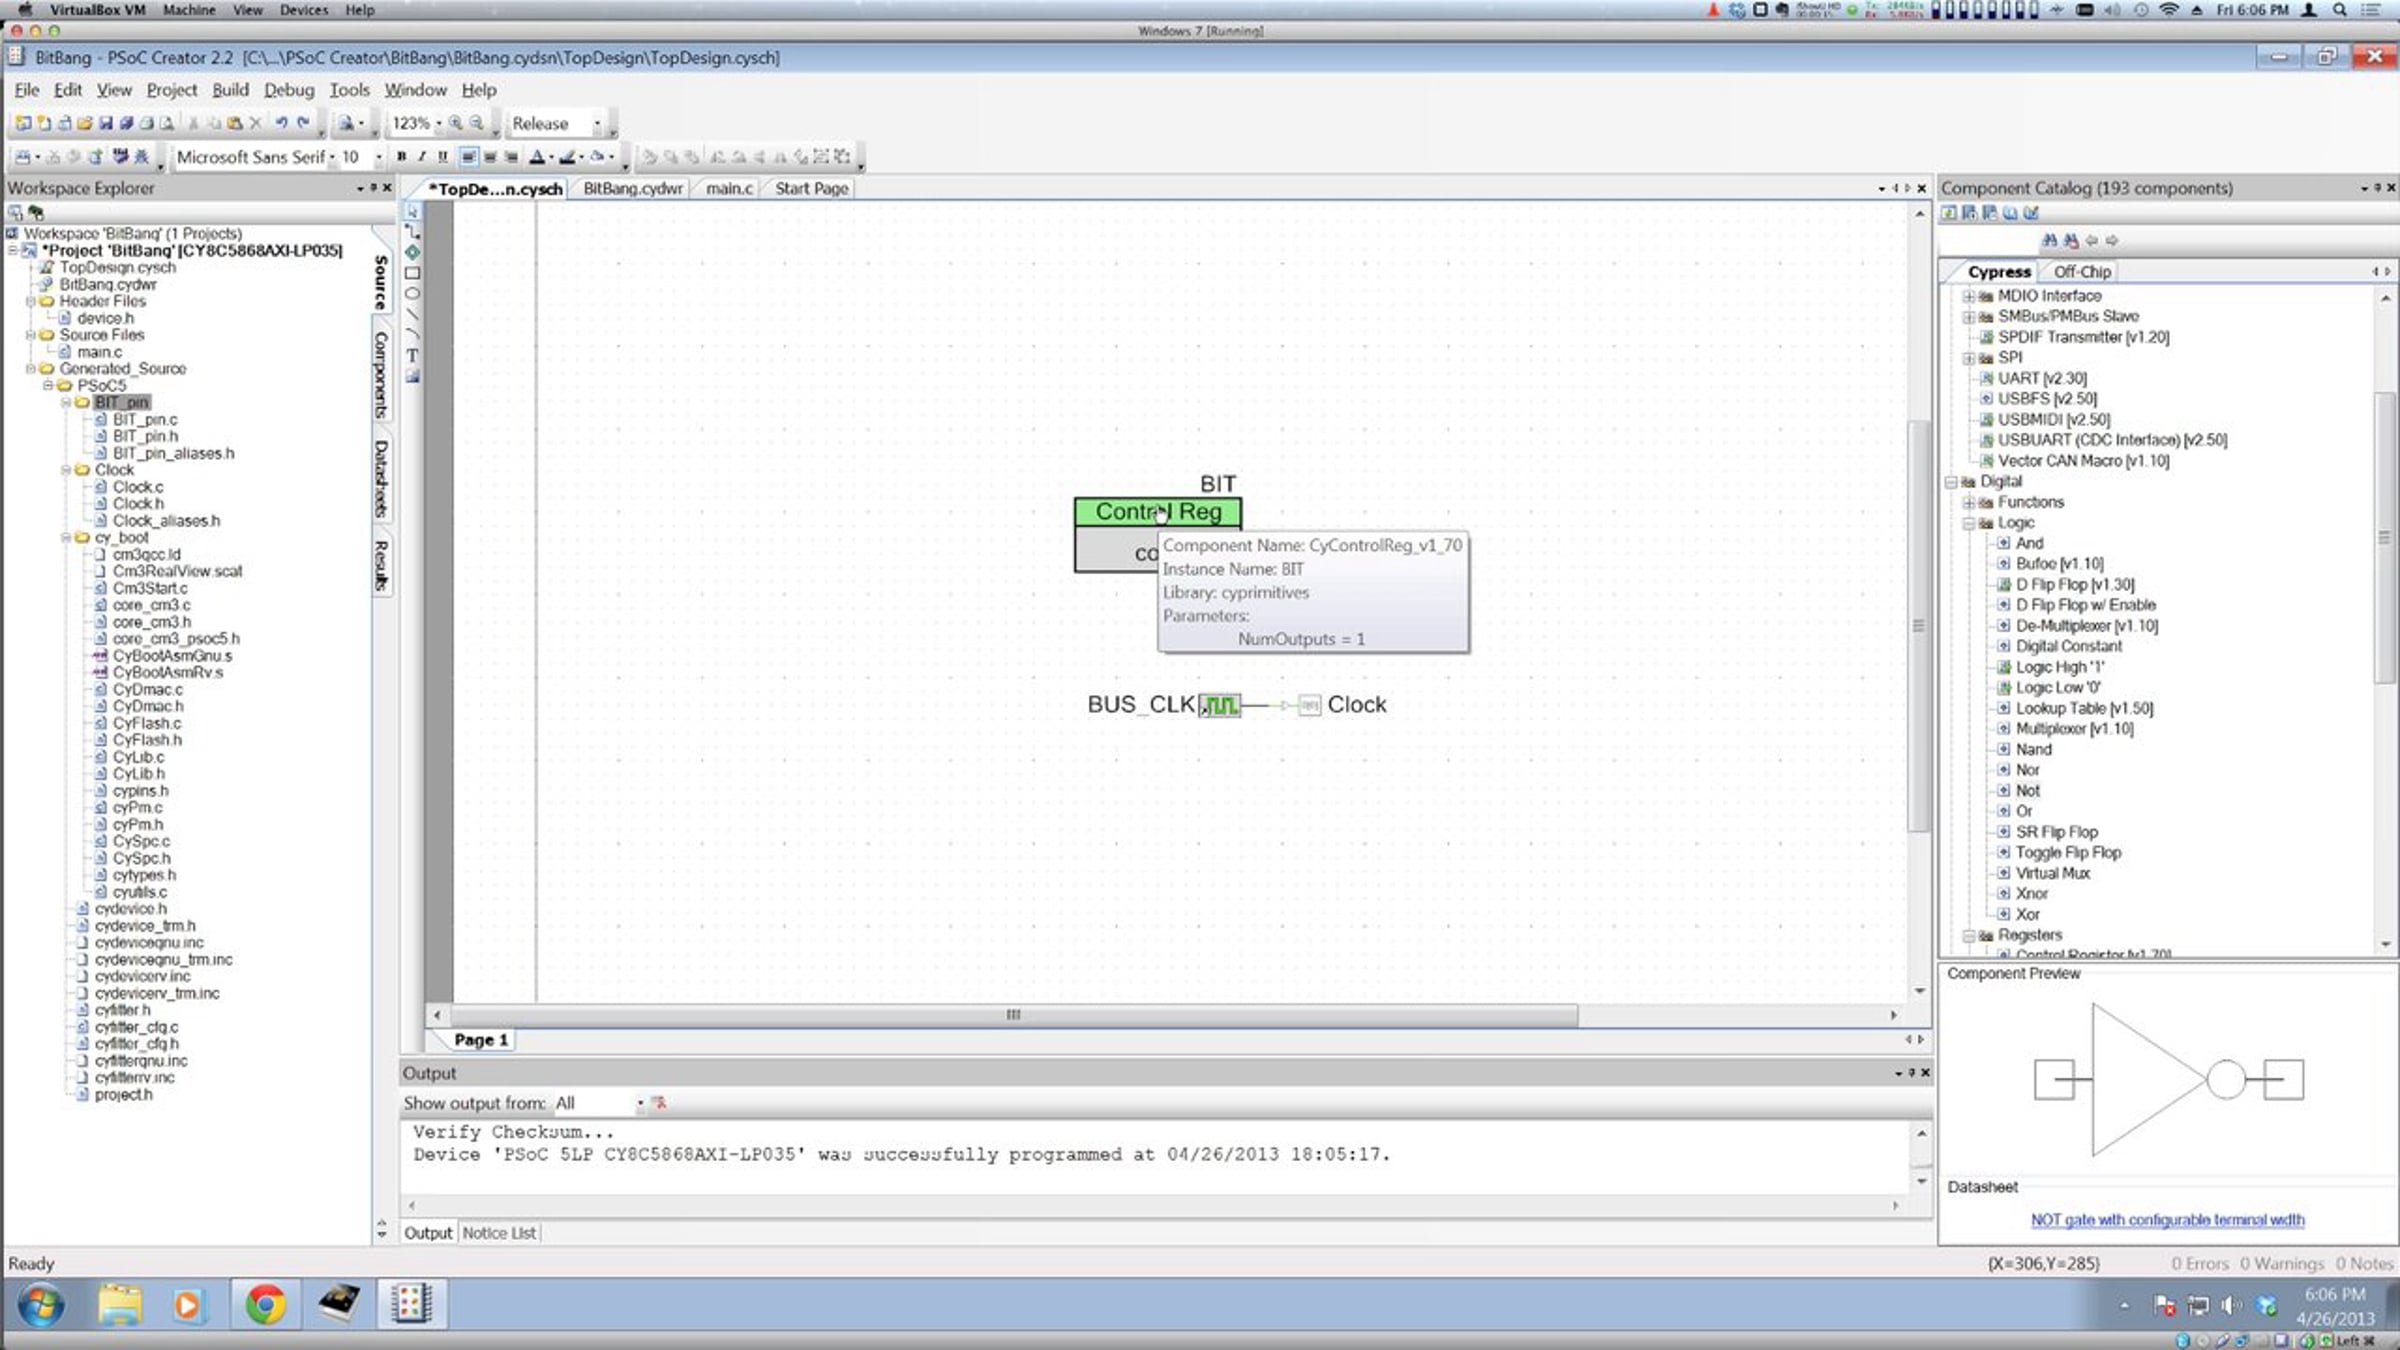Open the font name dropdown
The height and width of the screenshot is (1350, 2400).
331,158
